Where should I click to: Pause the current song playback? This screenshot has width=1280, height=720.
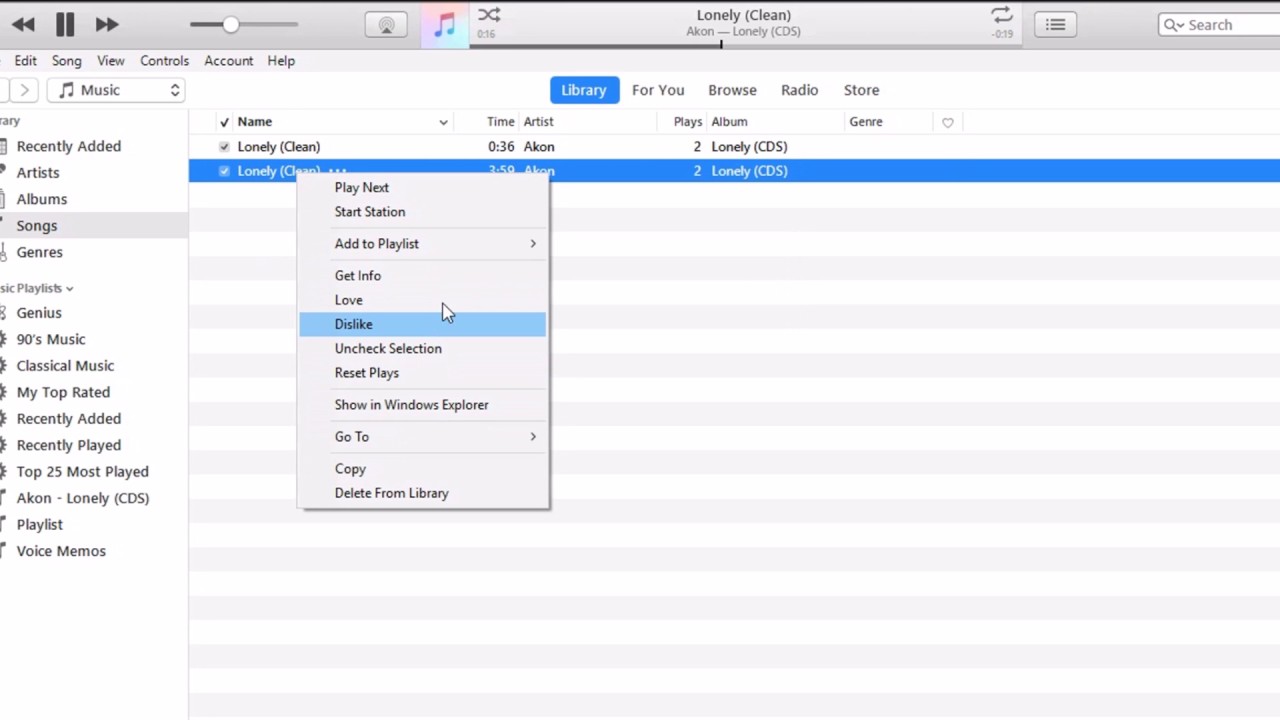click(65, 24)
